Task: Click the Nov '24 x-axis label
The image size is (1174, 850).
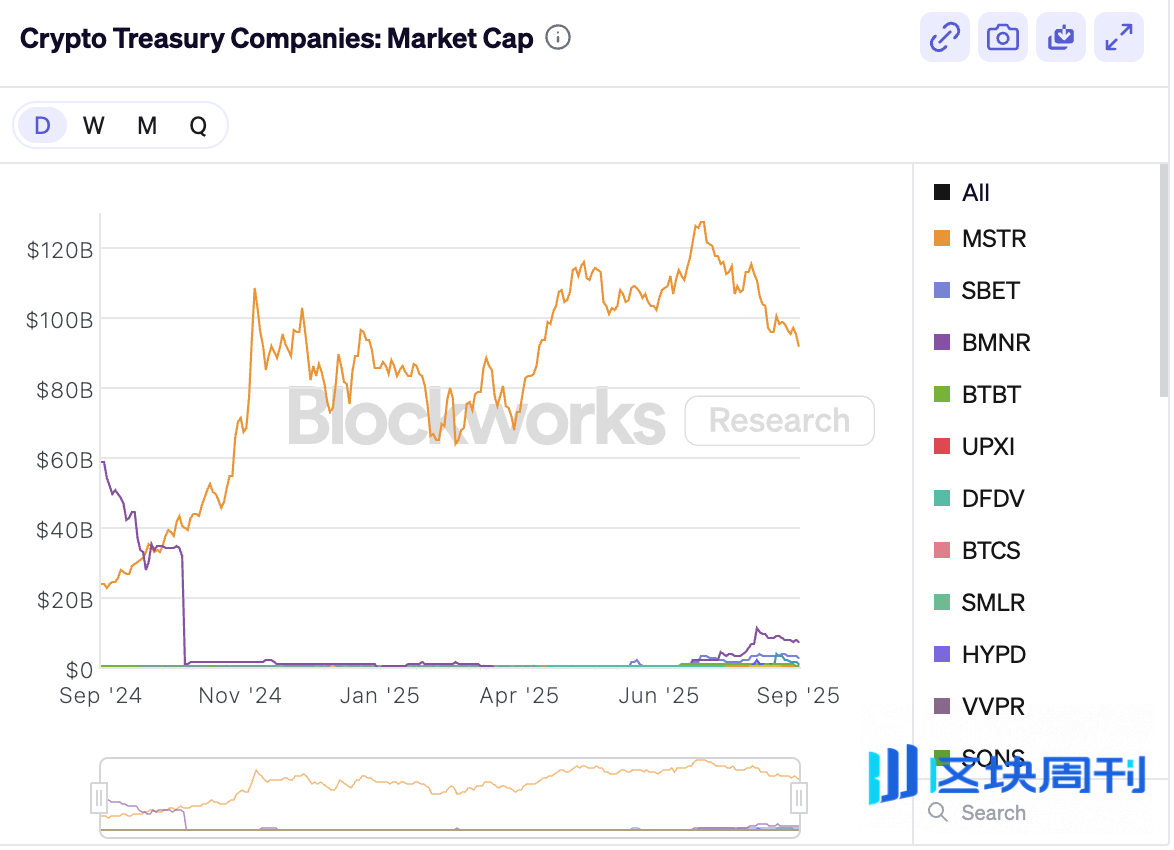Action: click(240, 695)
